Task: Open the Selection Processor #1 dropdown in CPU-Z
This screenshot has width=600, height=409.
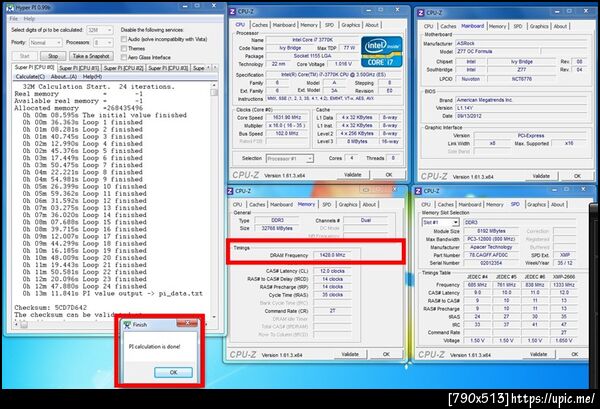Action: pos(290,158)
